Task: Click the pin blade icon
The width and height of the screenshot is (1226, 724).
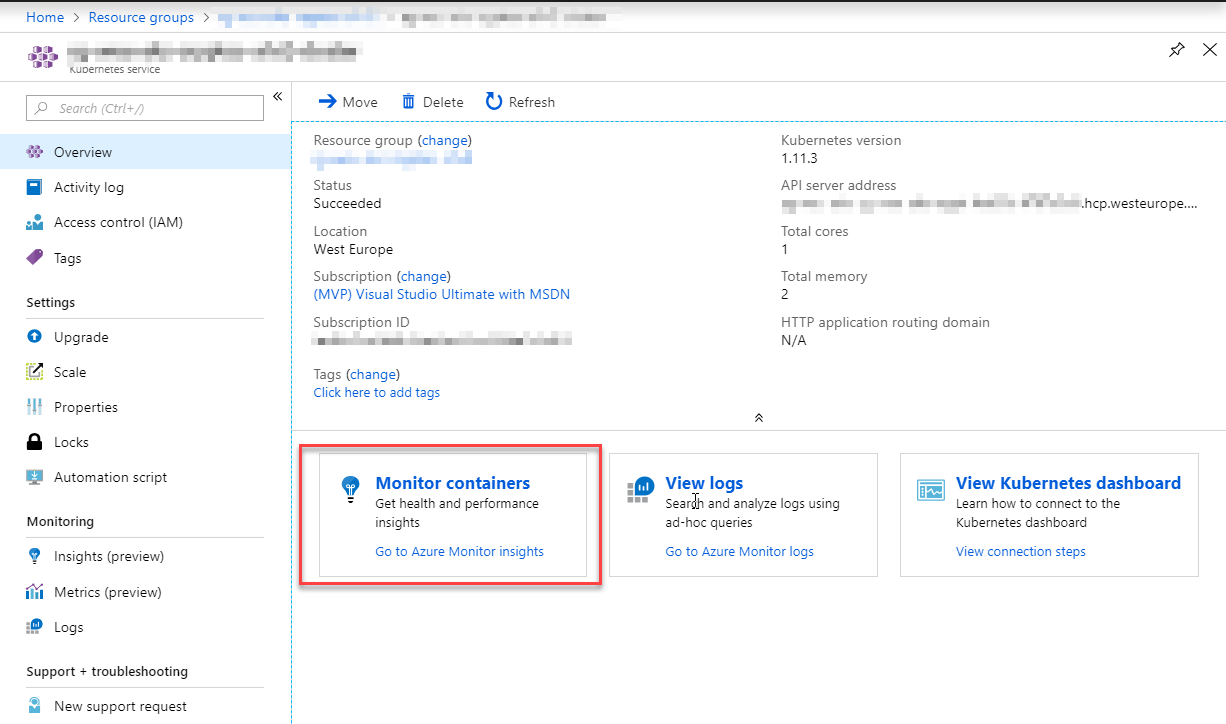Action: [x=1177, y=51]
